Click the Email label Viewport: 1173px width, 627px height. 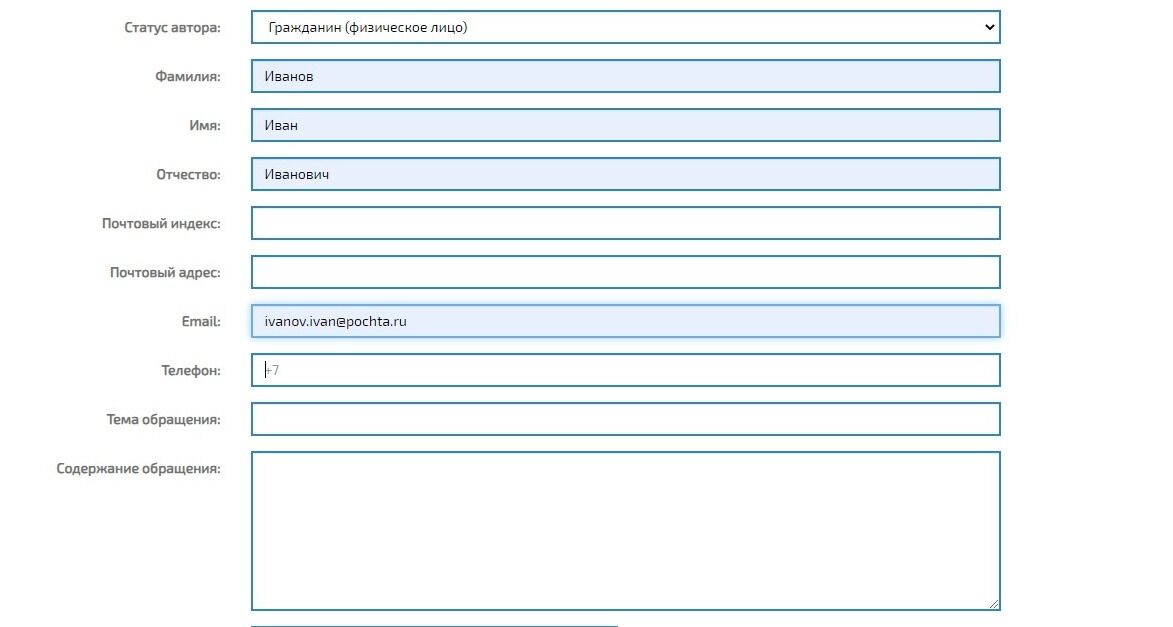point(201,322)
